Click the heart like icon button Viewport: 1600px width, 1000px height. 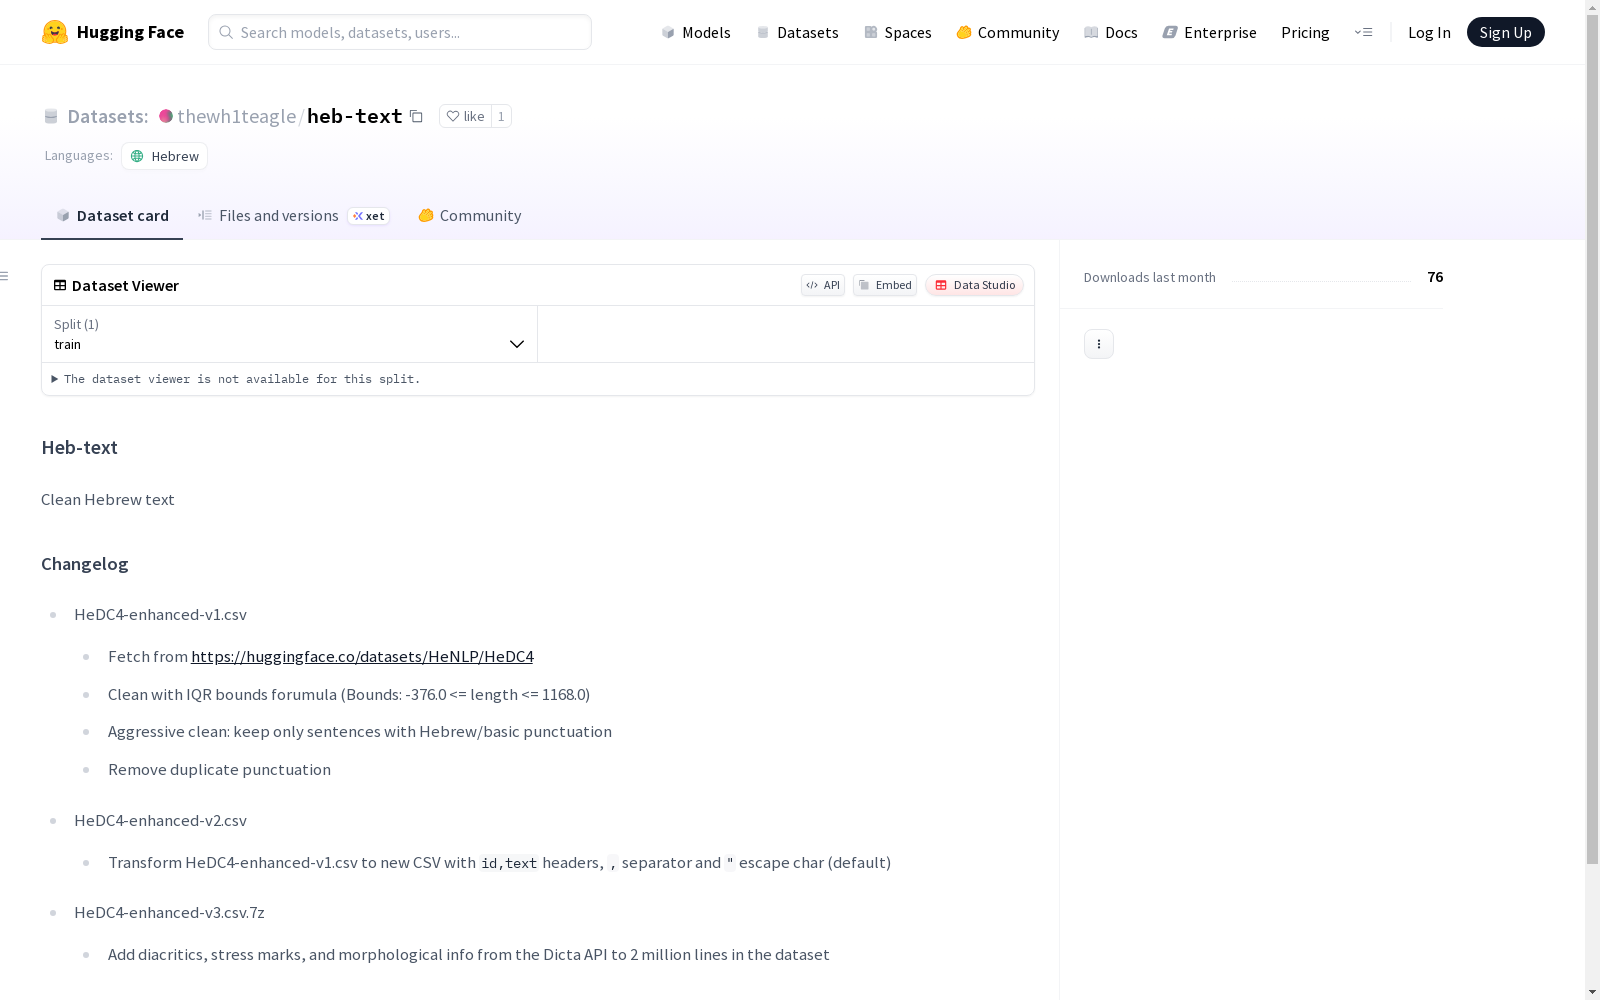(465, 116)
